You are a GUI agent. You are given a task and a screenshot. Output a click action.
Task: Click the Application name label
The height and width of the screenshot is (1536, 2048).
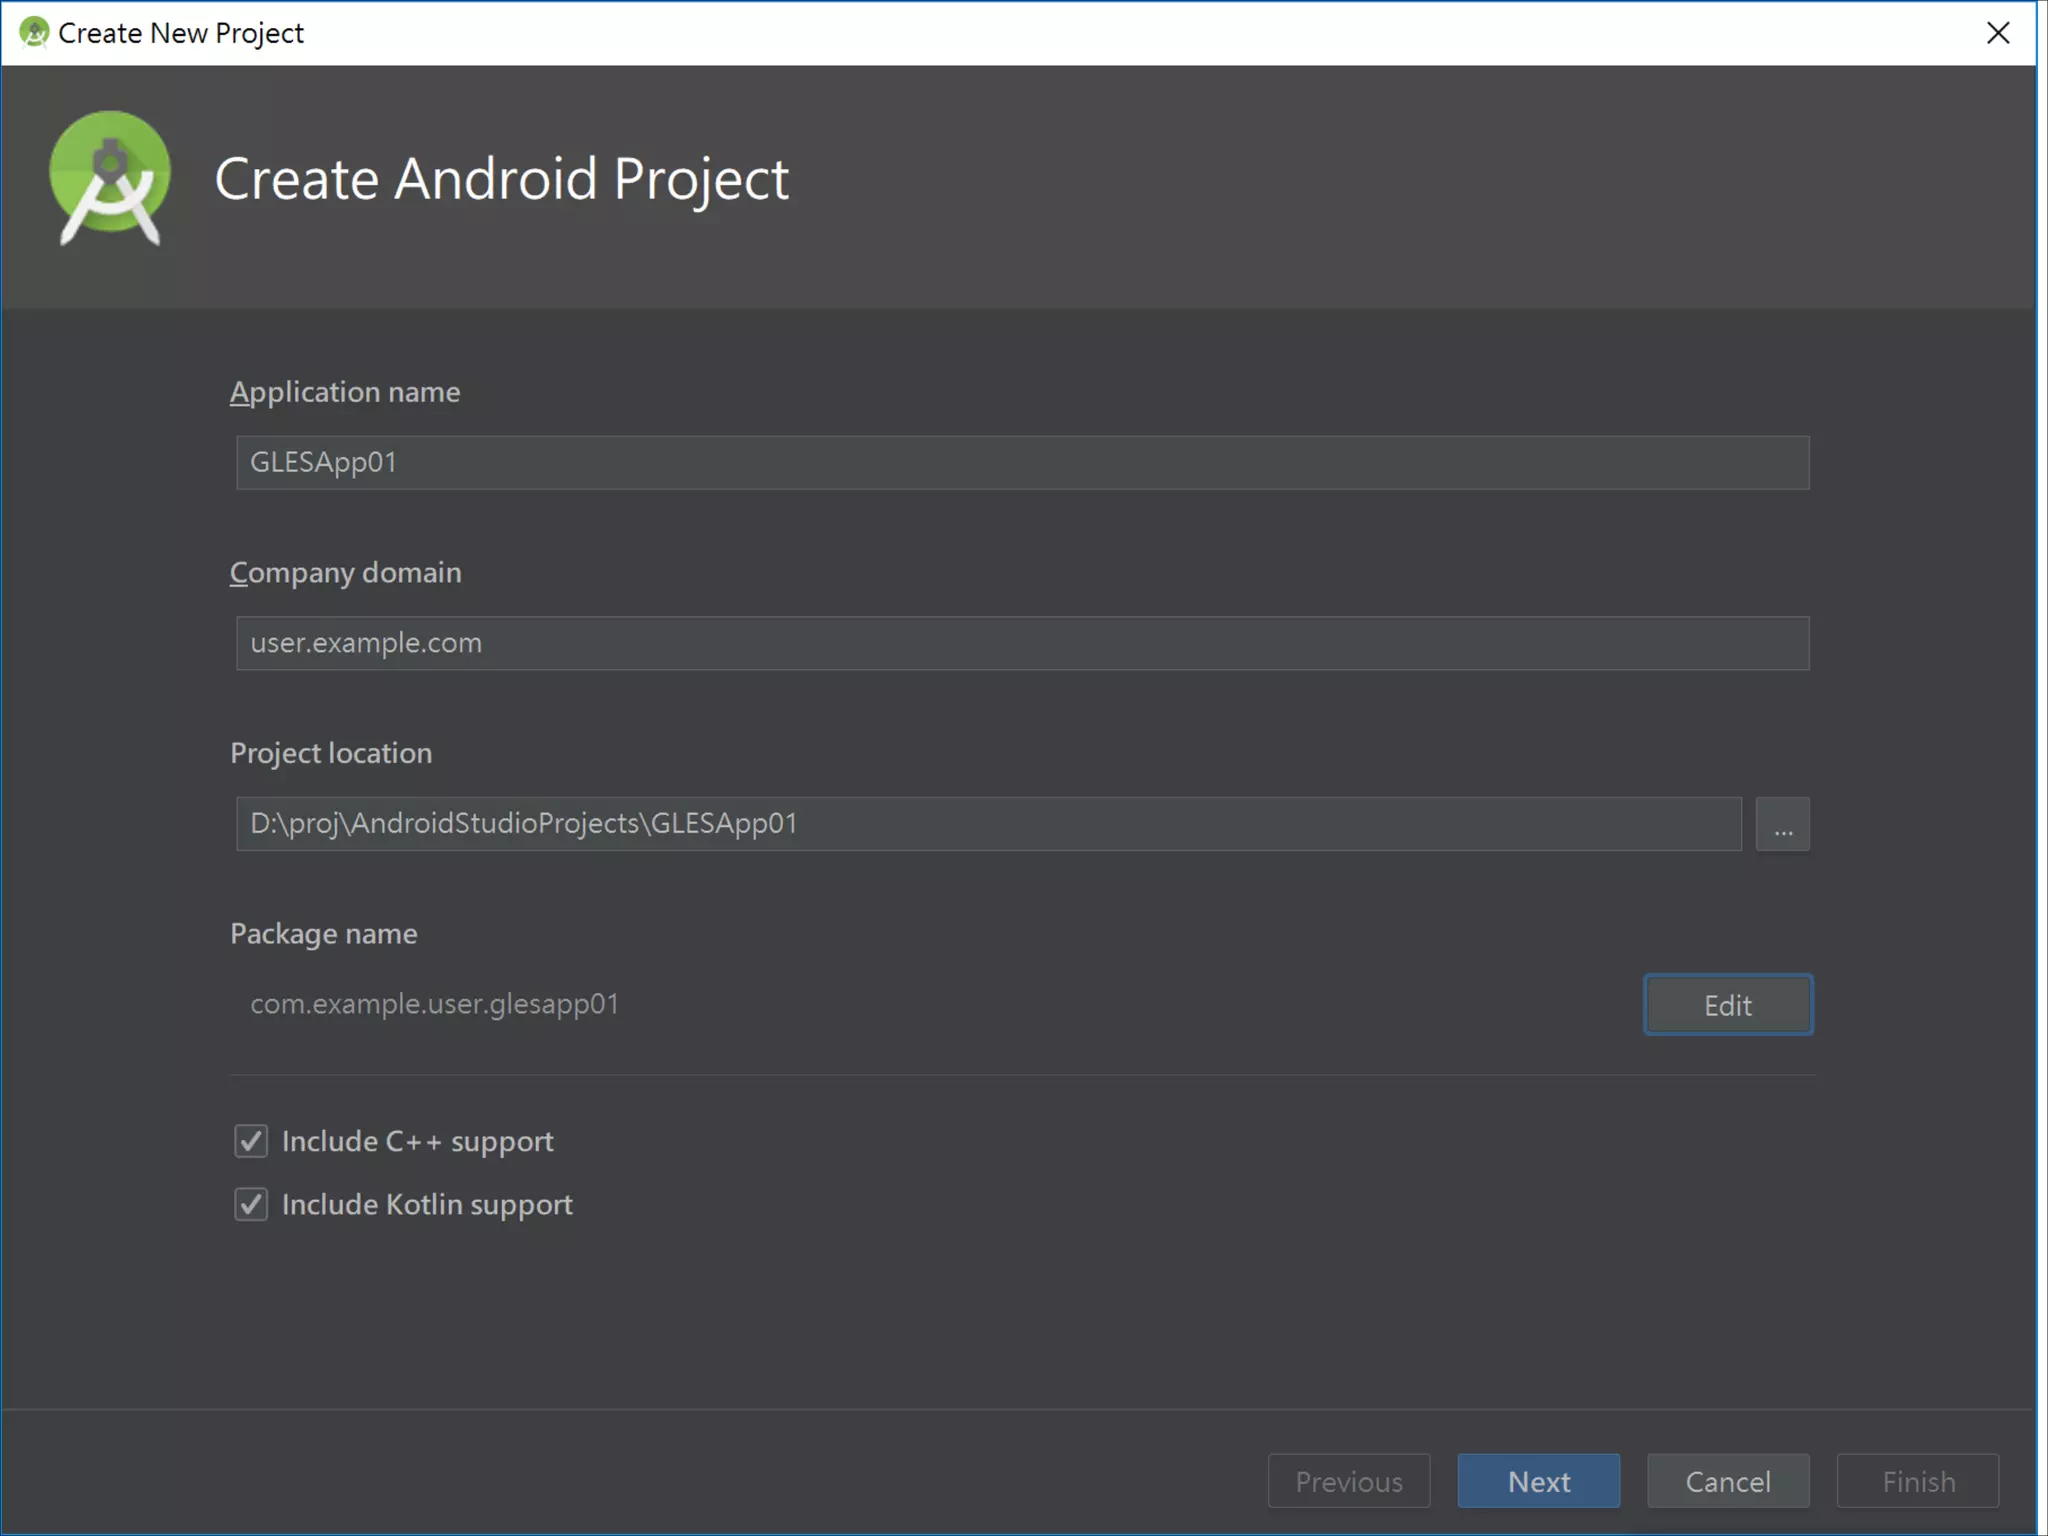[345, 392]
